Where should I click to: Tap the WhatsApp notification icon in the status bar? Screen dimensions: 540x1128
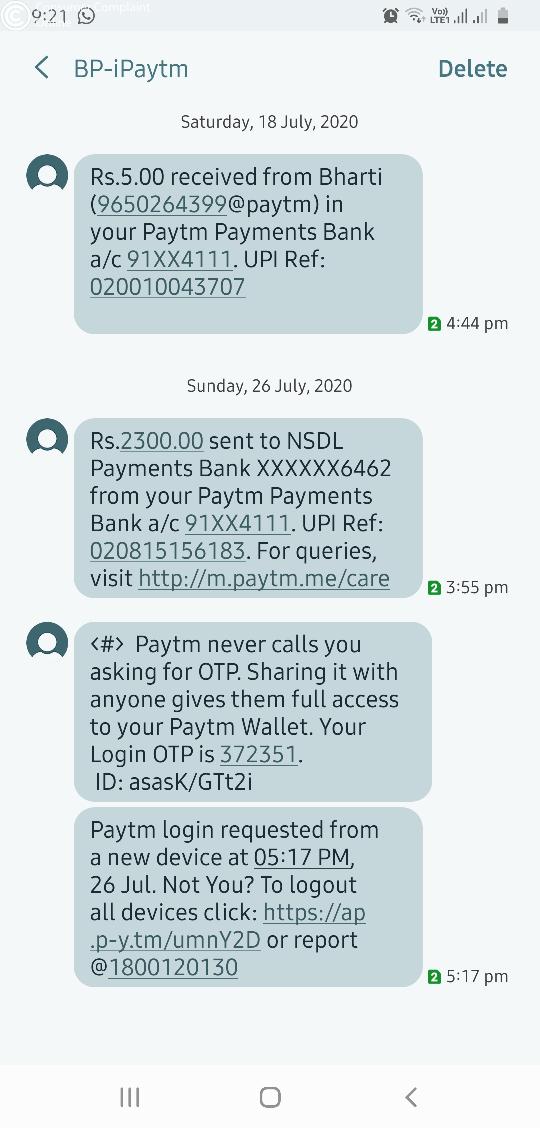[x=86, y=15]
